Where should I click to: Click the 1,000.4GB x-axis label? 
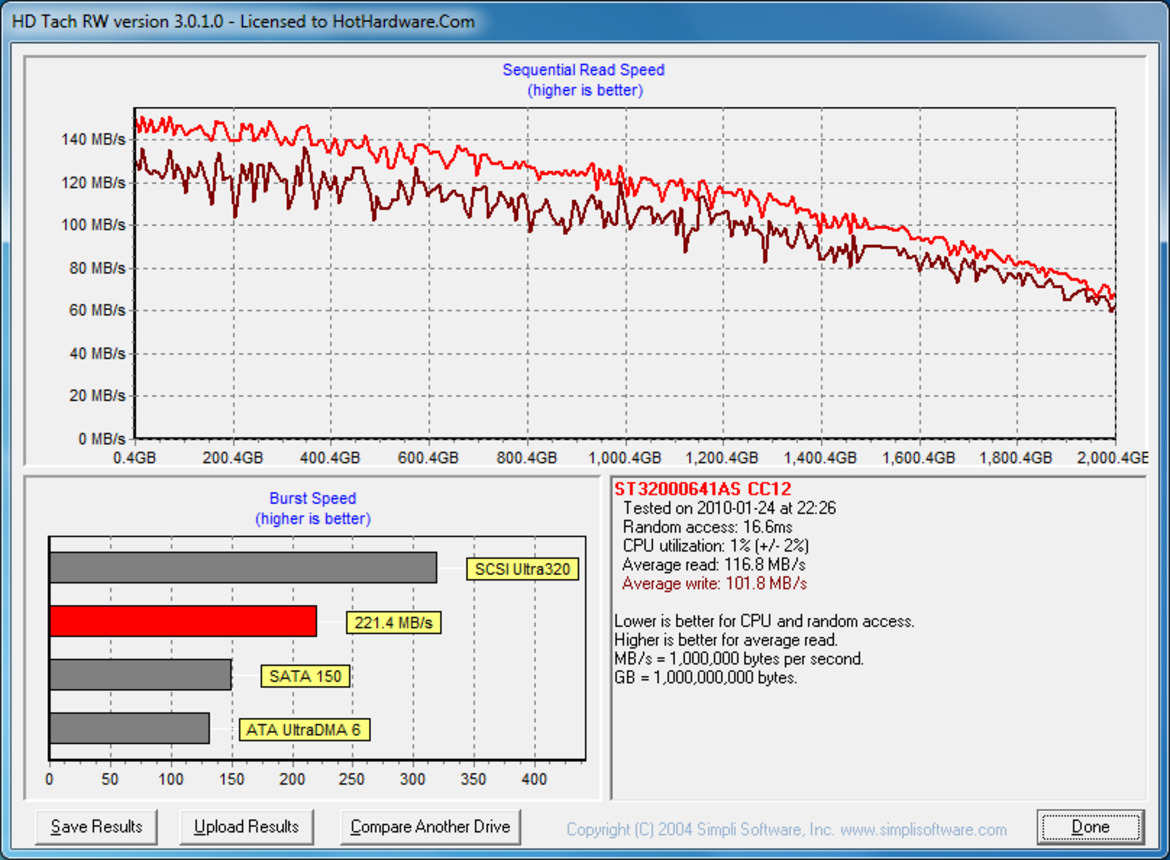pos(625,457)
